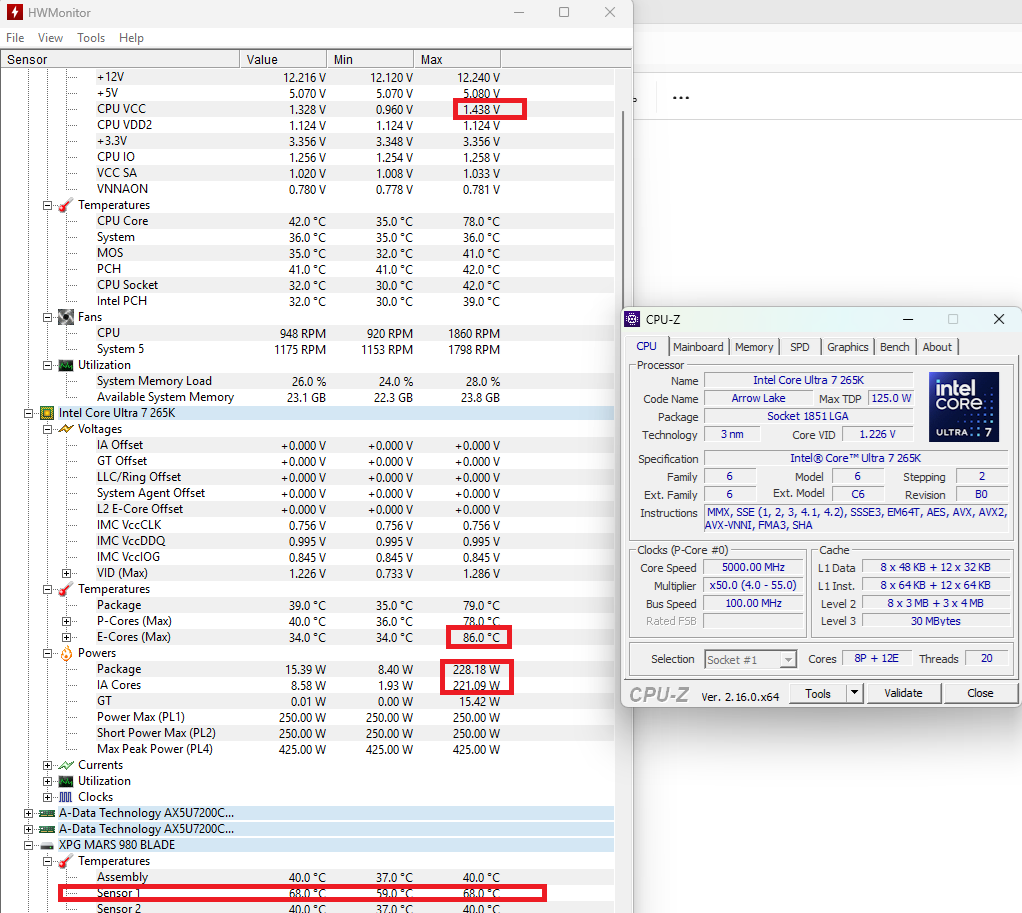Collapse the XPG MARS 980 BLADE node

(28, 845)
